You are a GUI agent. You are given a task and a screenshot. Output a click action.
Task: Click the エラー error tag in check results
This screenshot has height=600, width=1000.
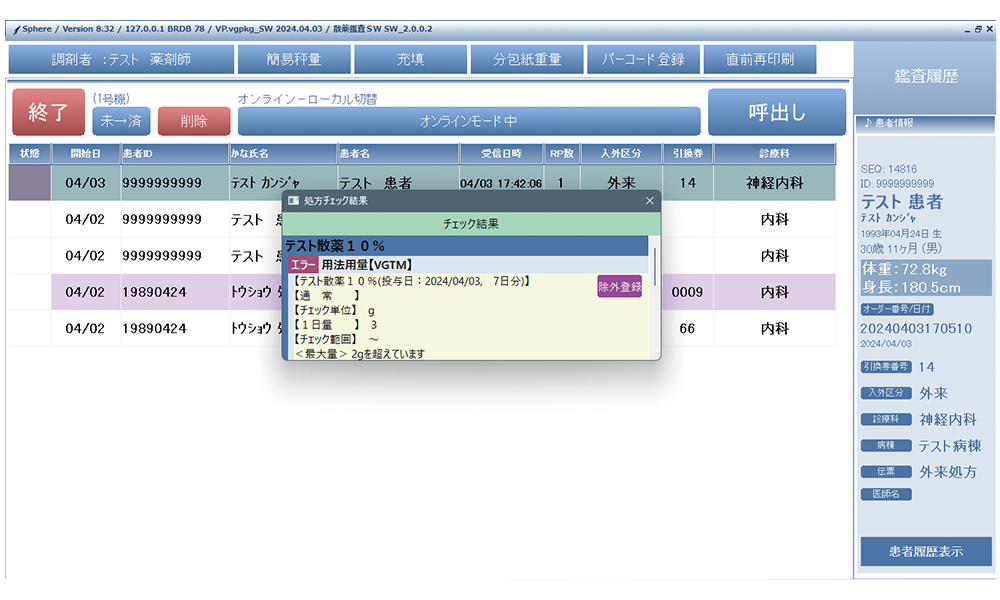point(303,265)
